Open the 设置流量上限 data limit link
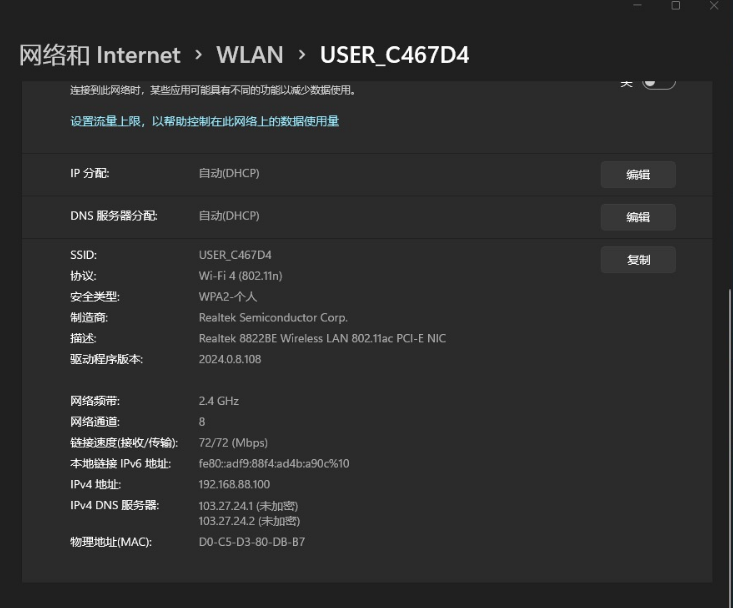733x608 pixels. coord(204,121)
